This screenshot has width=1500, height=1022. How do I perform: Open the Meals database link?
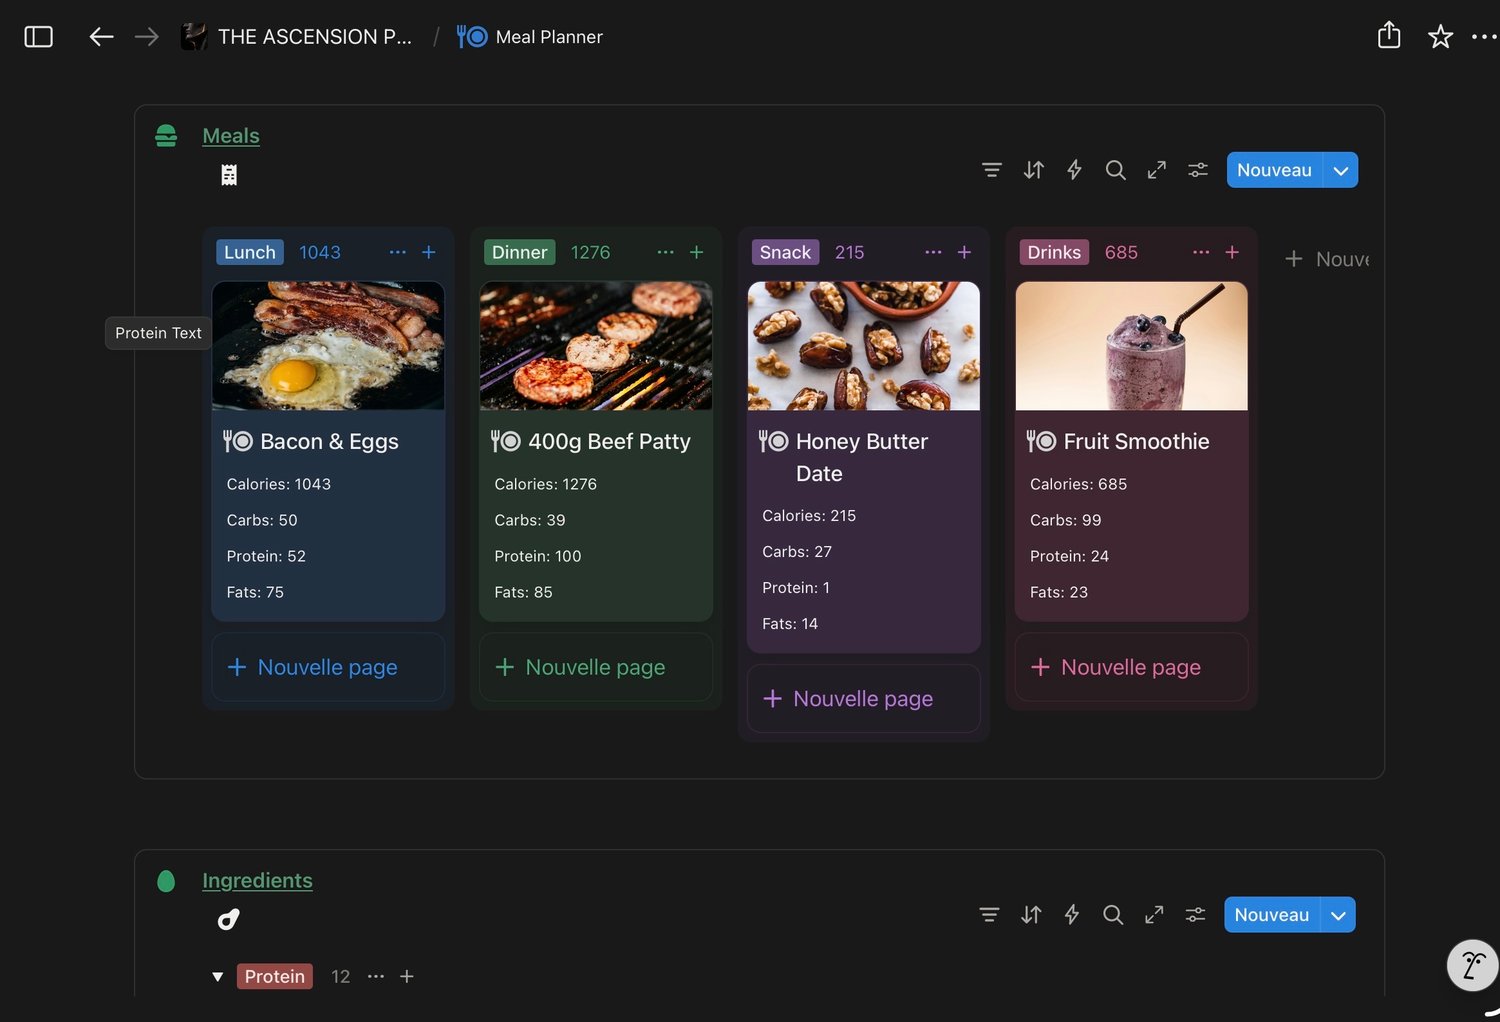click(231, 136)
